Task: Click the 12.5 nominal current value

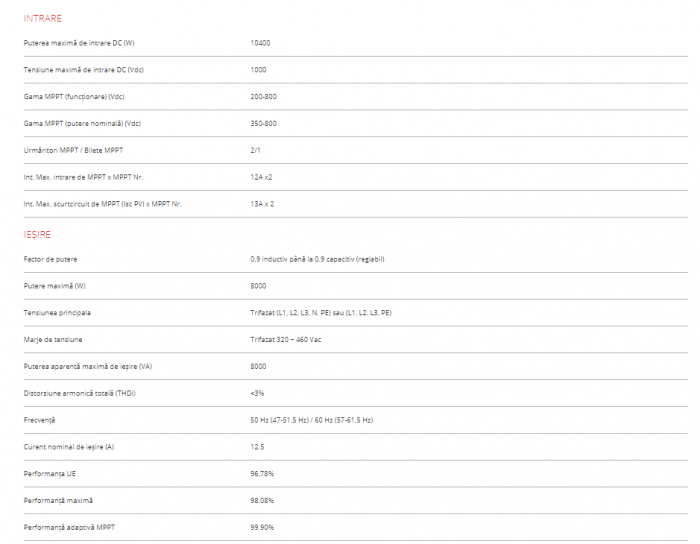Action: coord(257,446)
